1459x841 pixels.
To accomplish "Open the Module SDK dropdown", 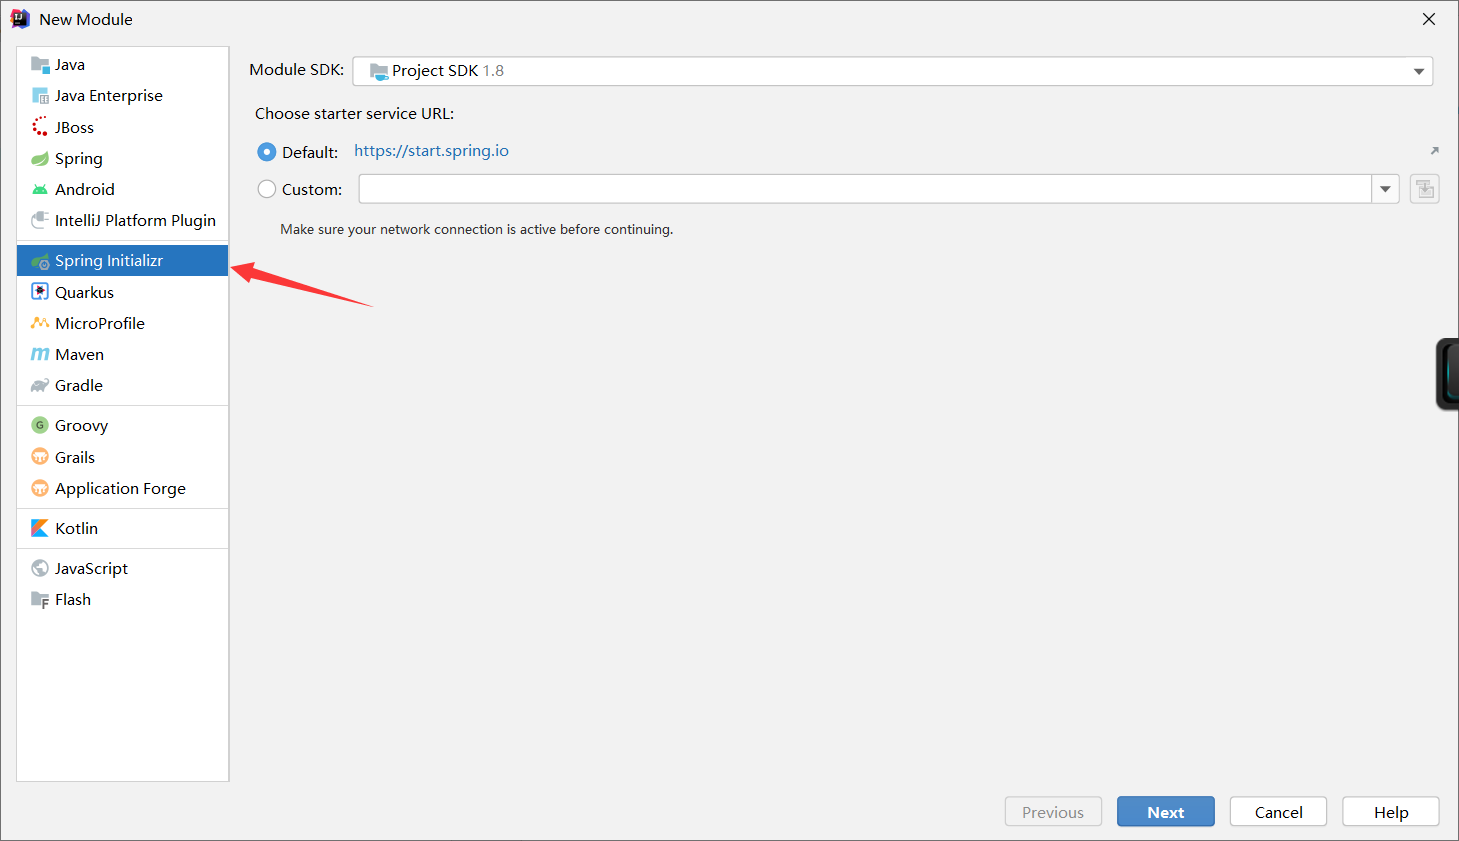I will (893, 71).
